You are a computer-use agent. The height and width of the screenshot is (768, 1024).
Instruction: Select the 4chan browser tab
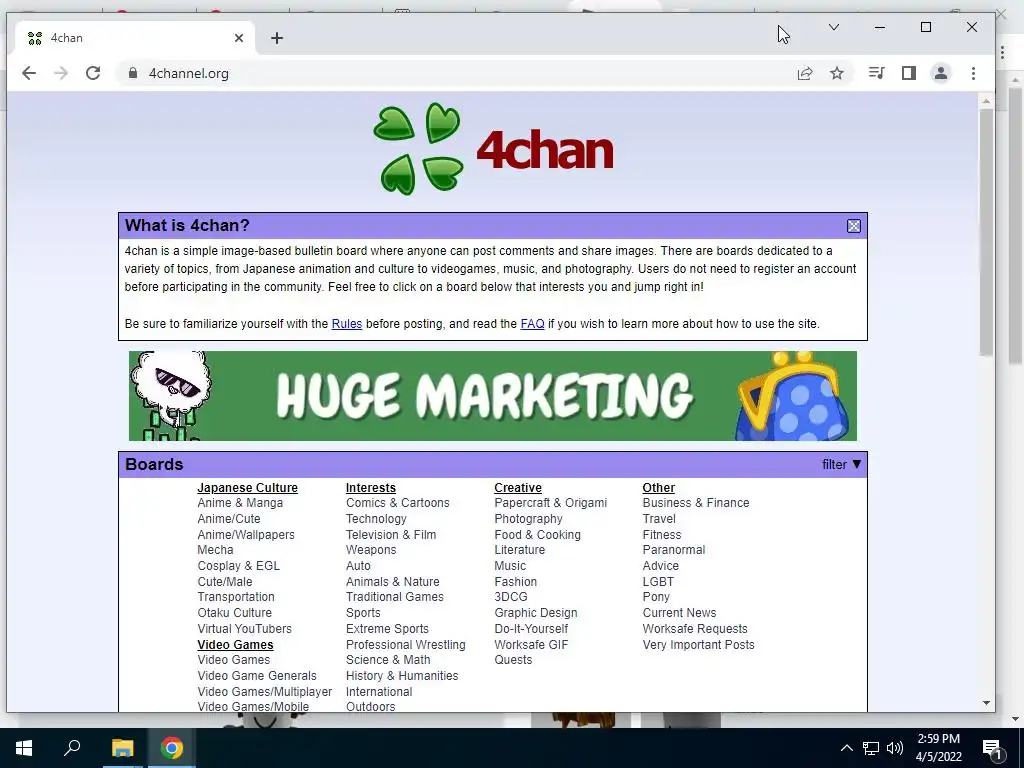[x=134, y=38]
